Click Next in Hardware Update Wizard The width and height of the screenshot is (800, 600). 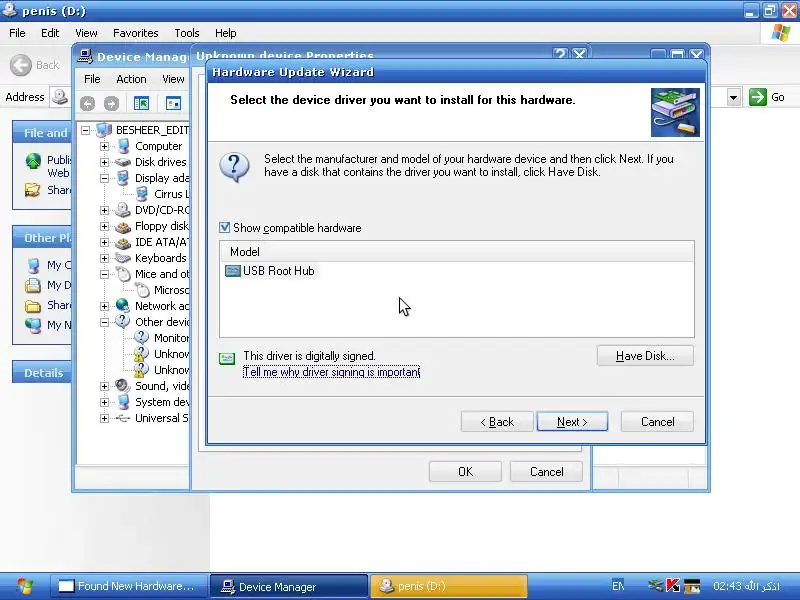pyautogui.click(x=572, y=422)
